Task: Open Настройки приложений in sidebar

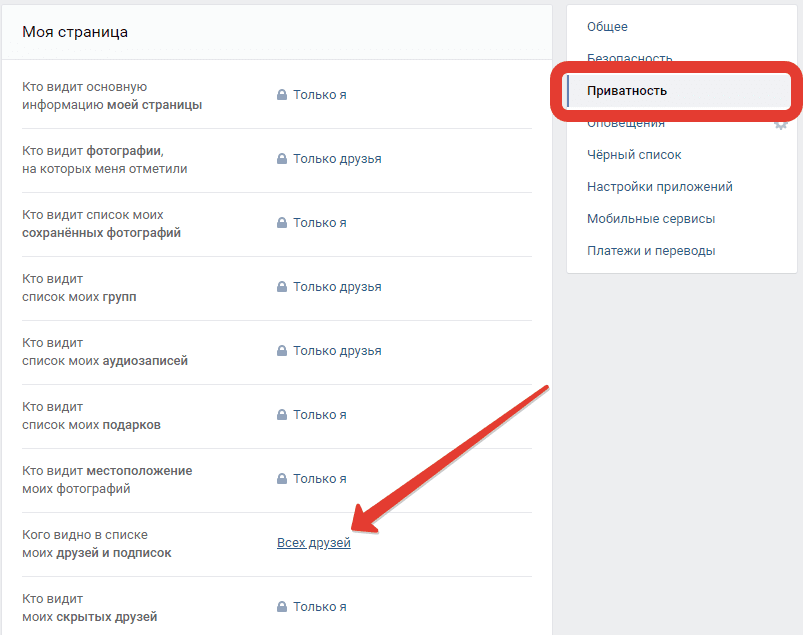Action: coord(659,187)
